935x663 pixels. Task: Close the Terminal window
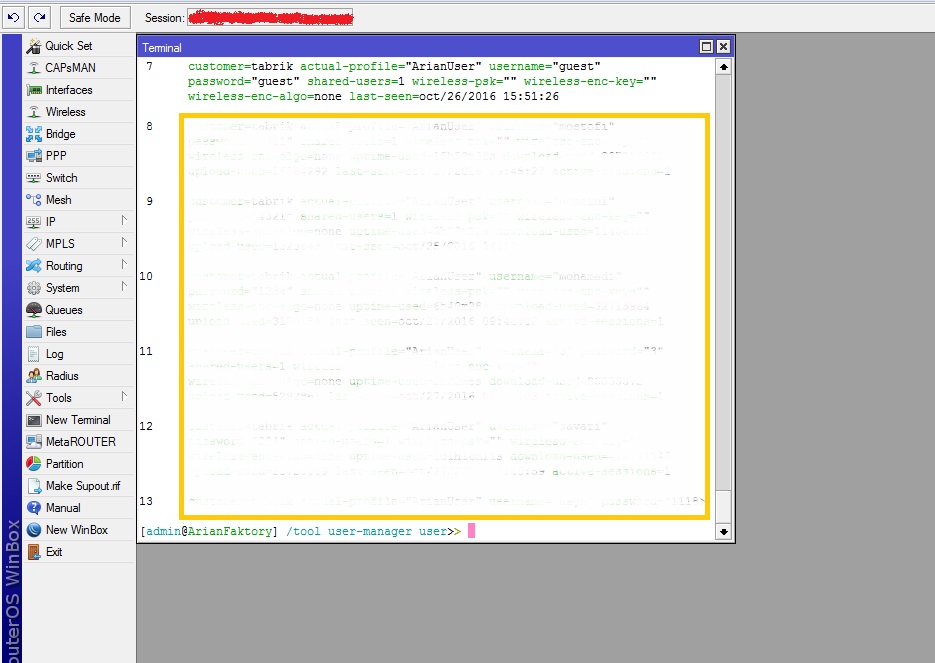[723, 47]
